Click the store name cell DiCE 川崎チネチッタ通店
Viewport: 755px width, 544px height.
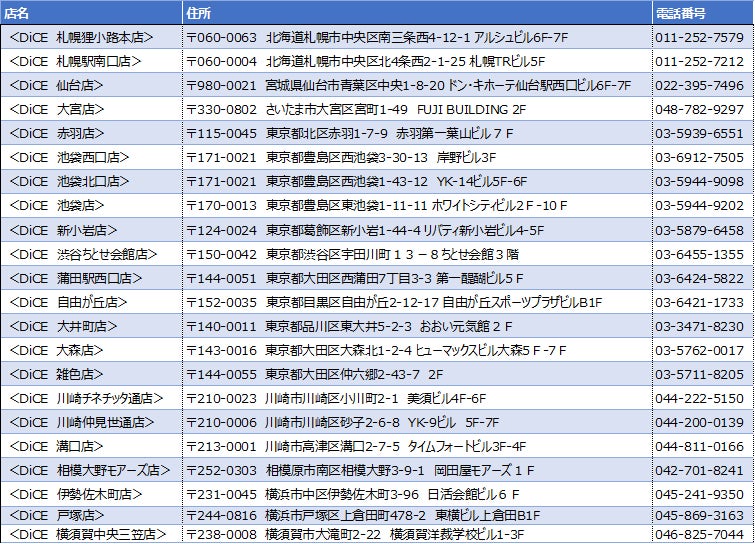pyautogui.click(x=91, y=399)
